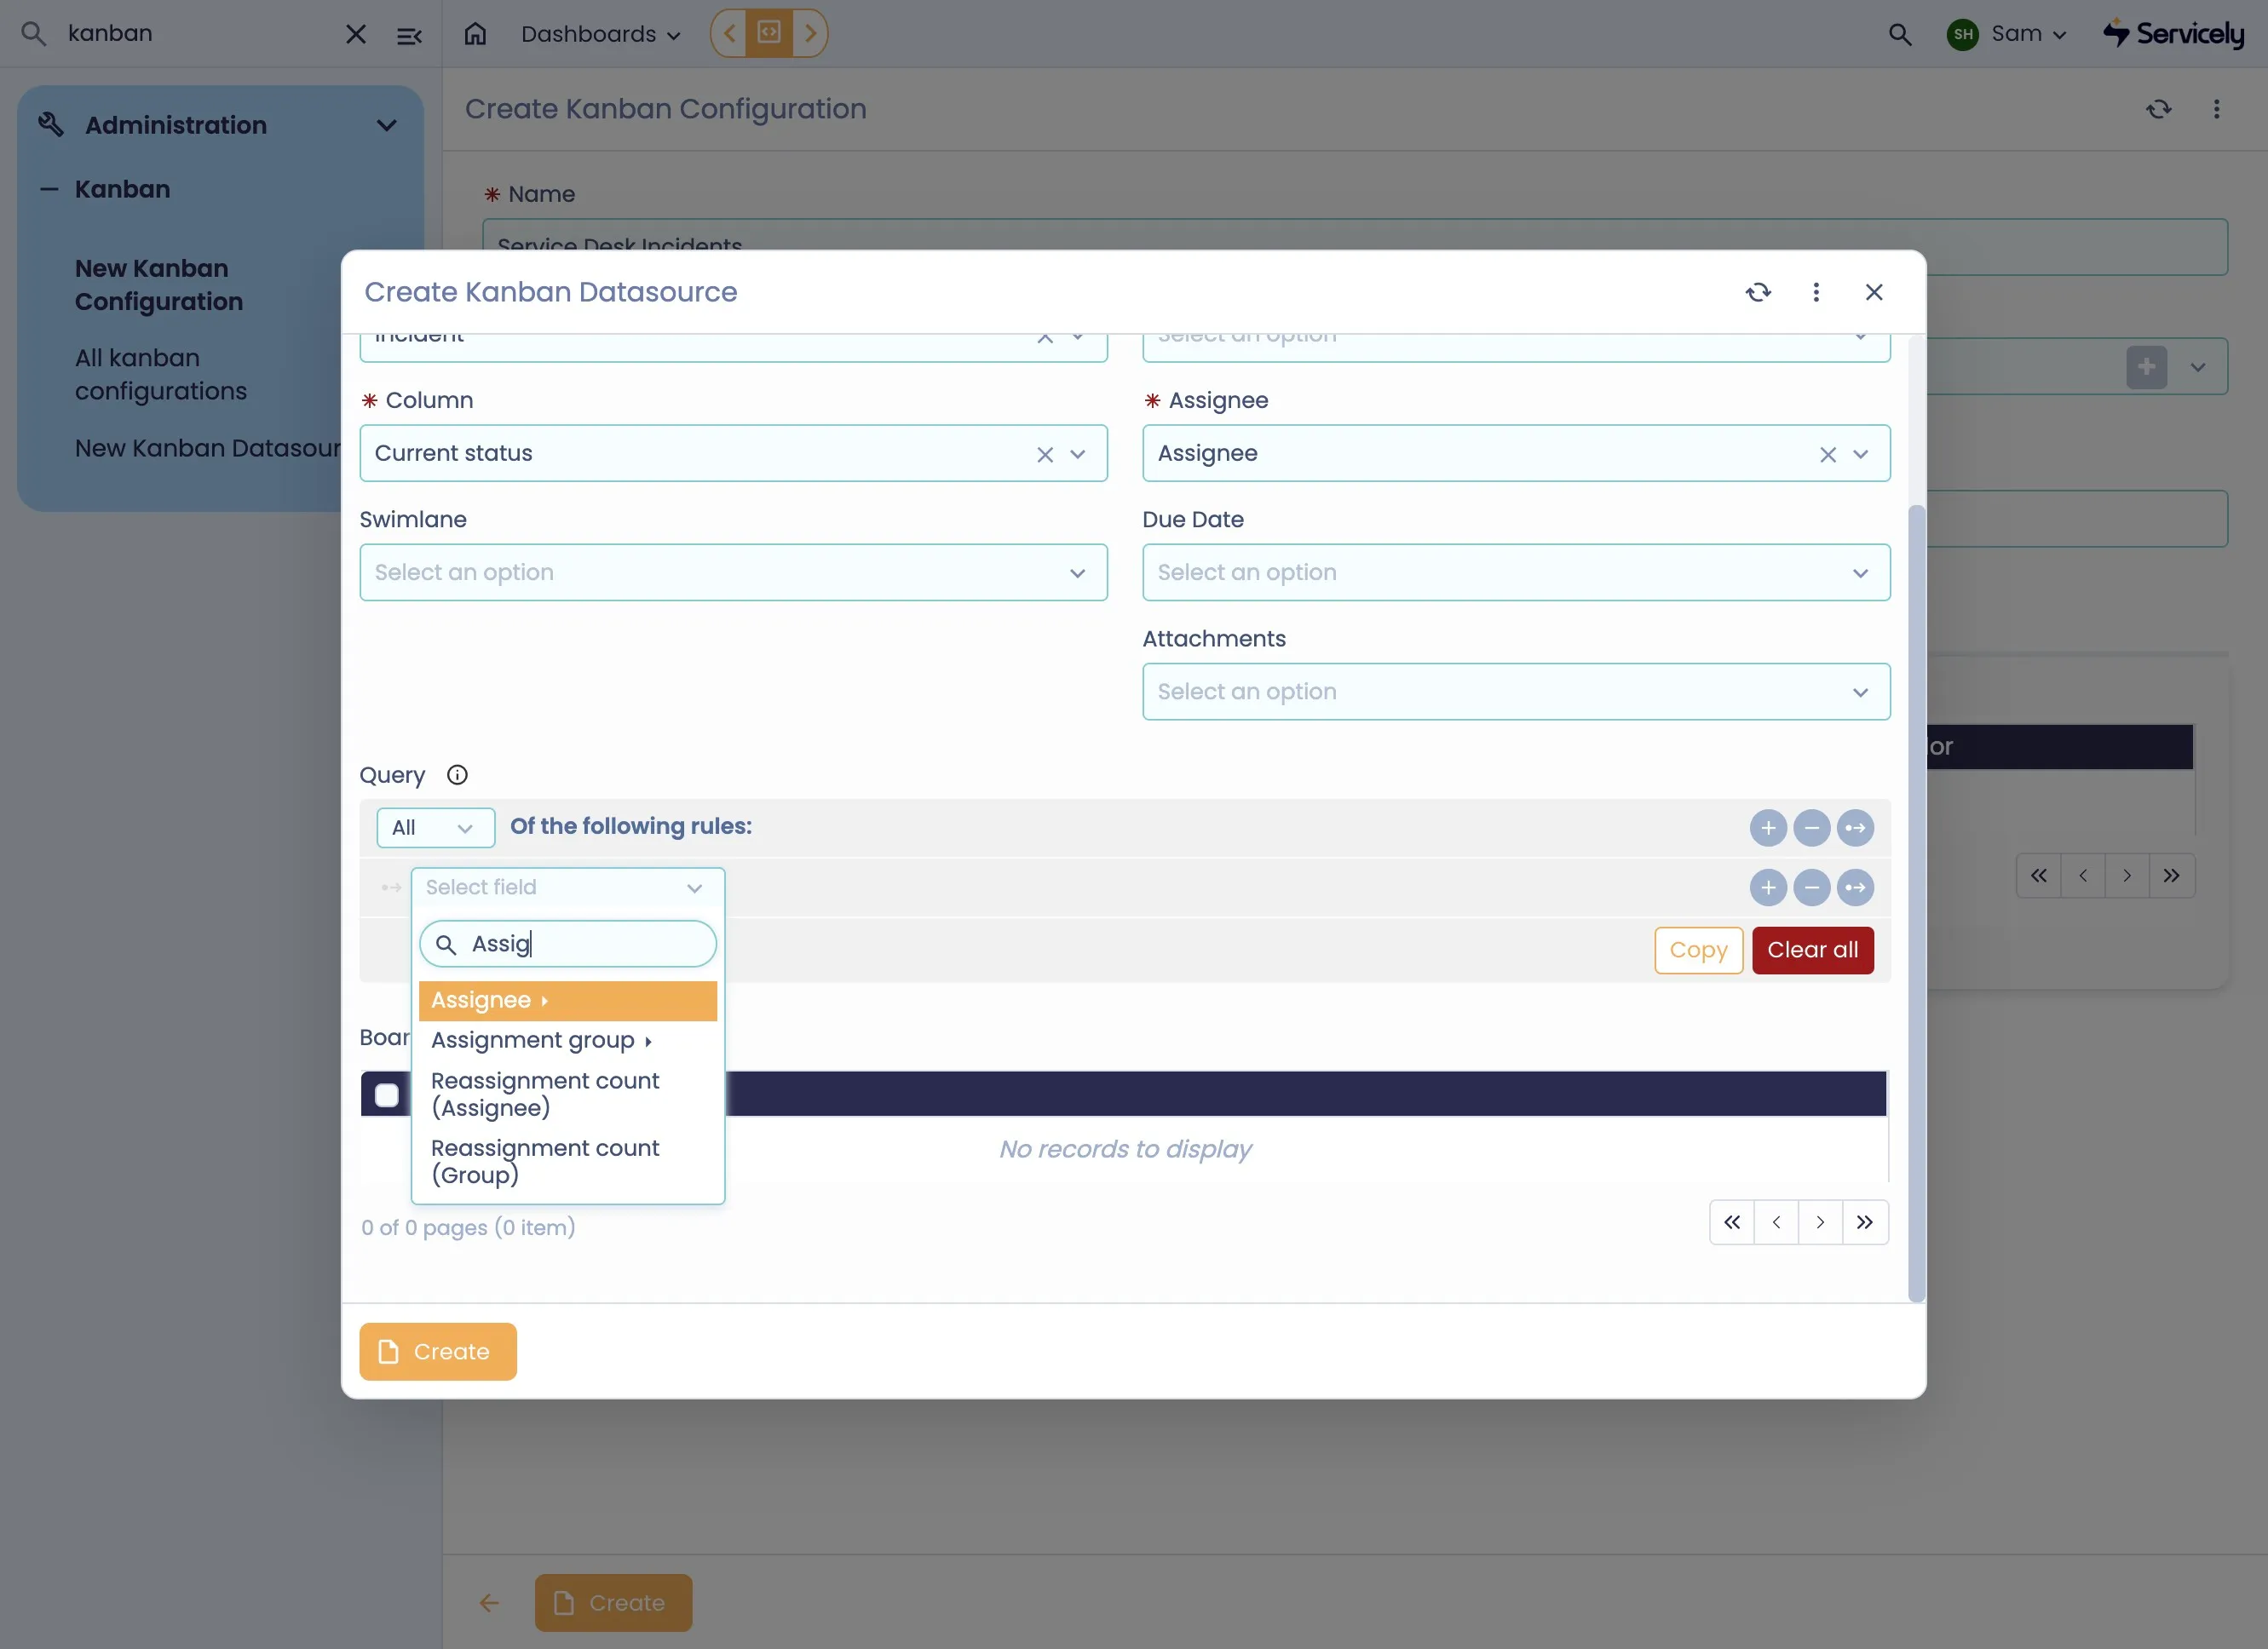Viewport: 2268px width, 1649px height.
Task: Clear the kanban search text
Action: pyautogui.click(x=355, y=34)
